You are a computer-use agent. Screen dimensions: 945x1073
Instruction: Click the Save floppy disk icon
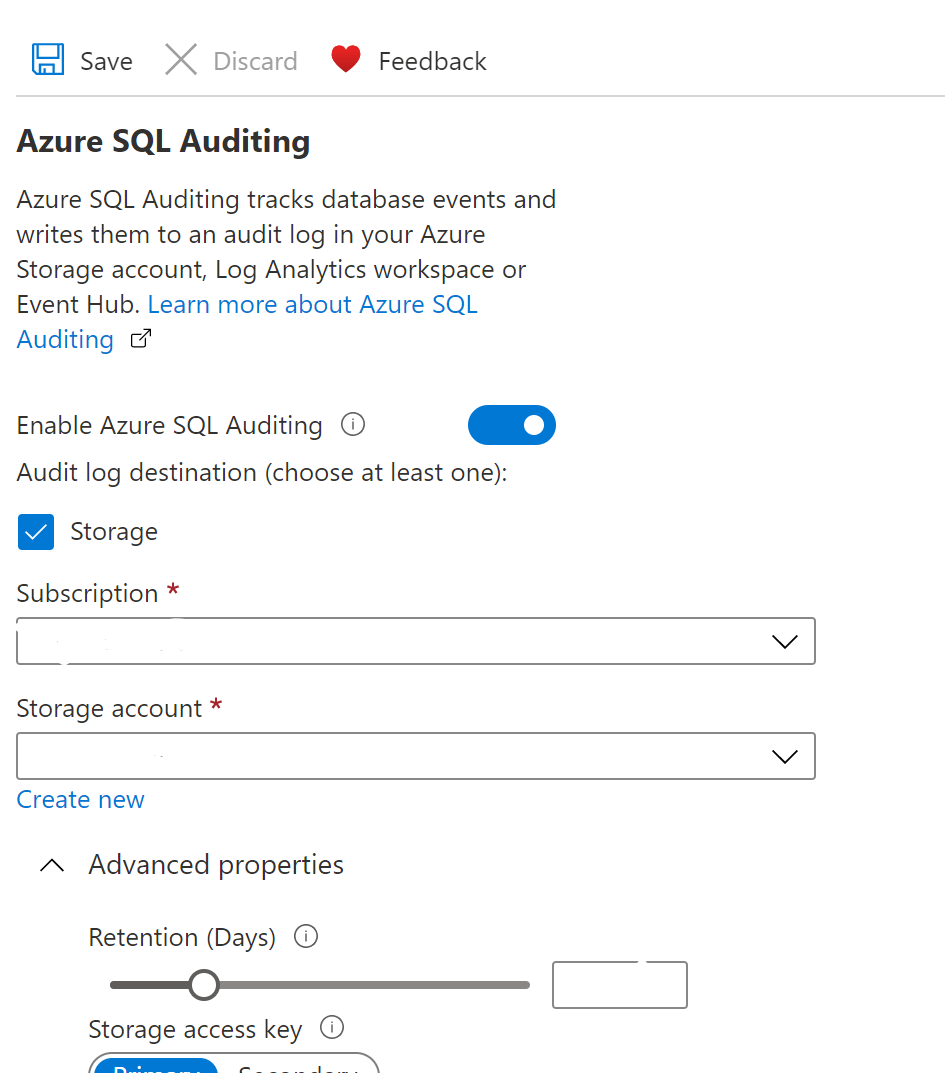[48, 60]
